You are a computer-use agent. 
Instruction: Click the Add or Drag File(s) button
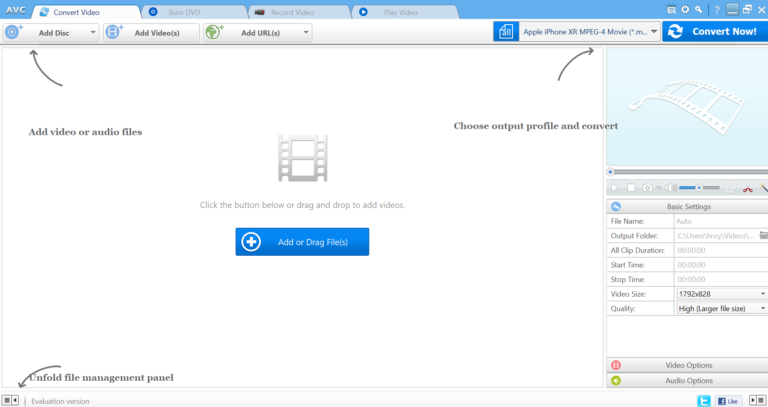302,242
